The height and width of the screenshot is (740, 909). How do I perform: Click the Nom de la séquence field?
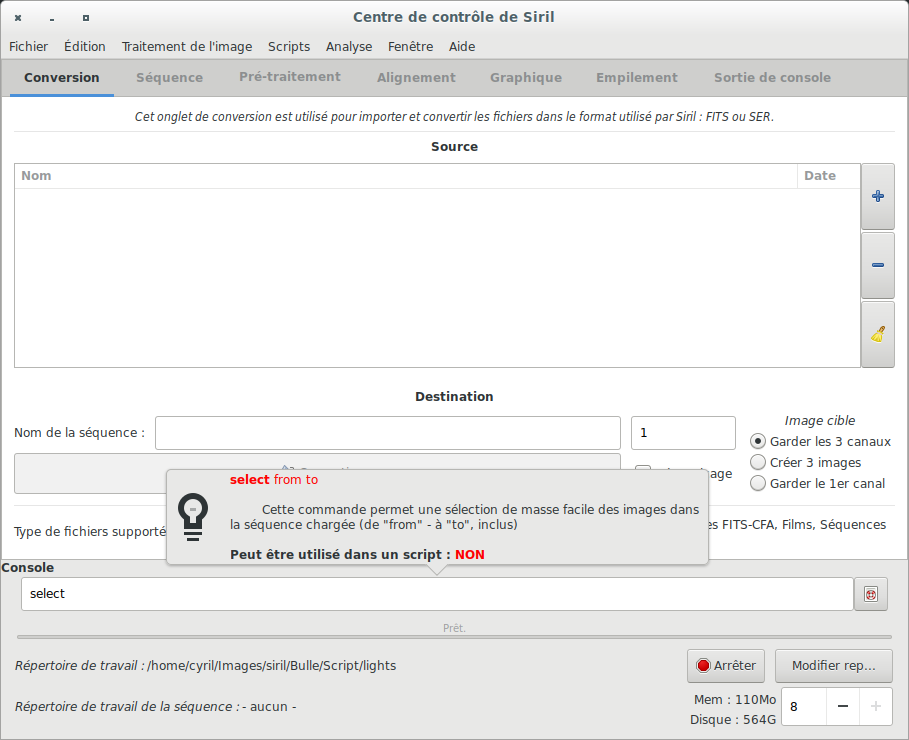[x=388, y=433]
